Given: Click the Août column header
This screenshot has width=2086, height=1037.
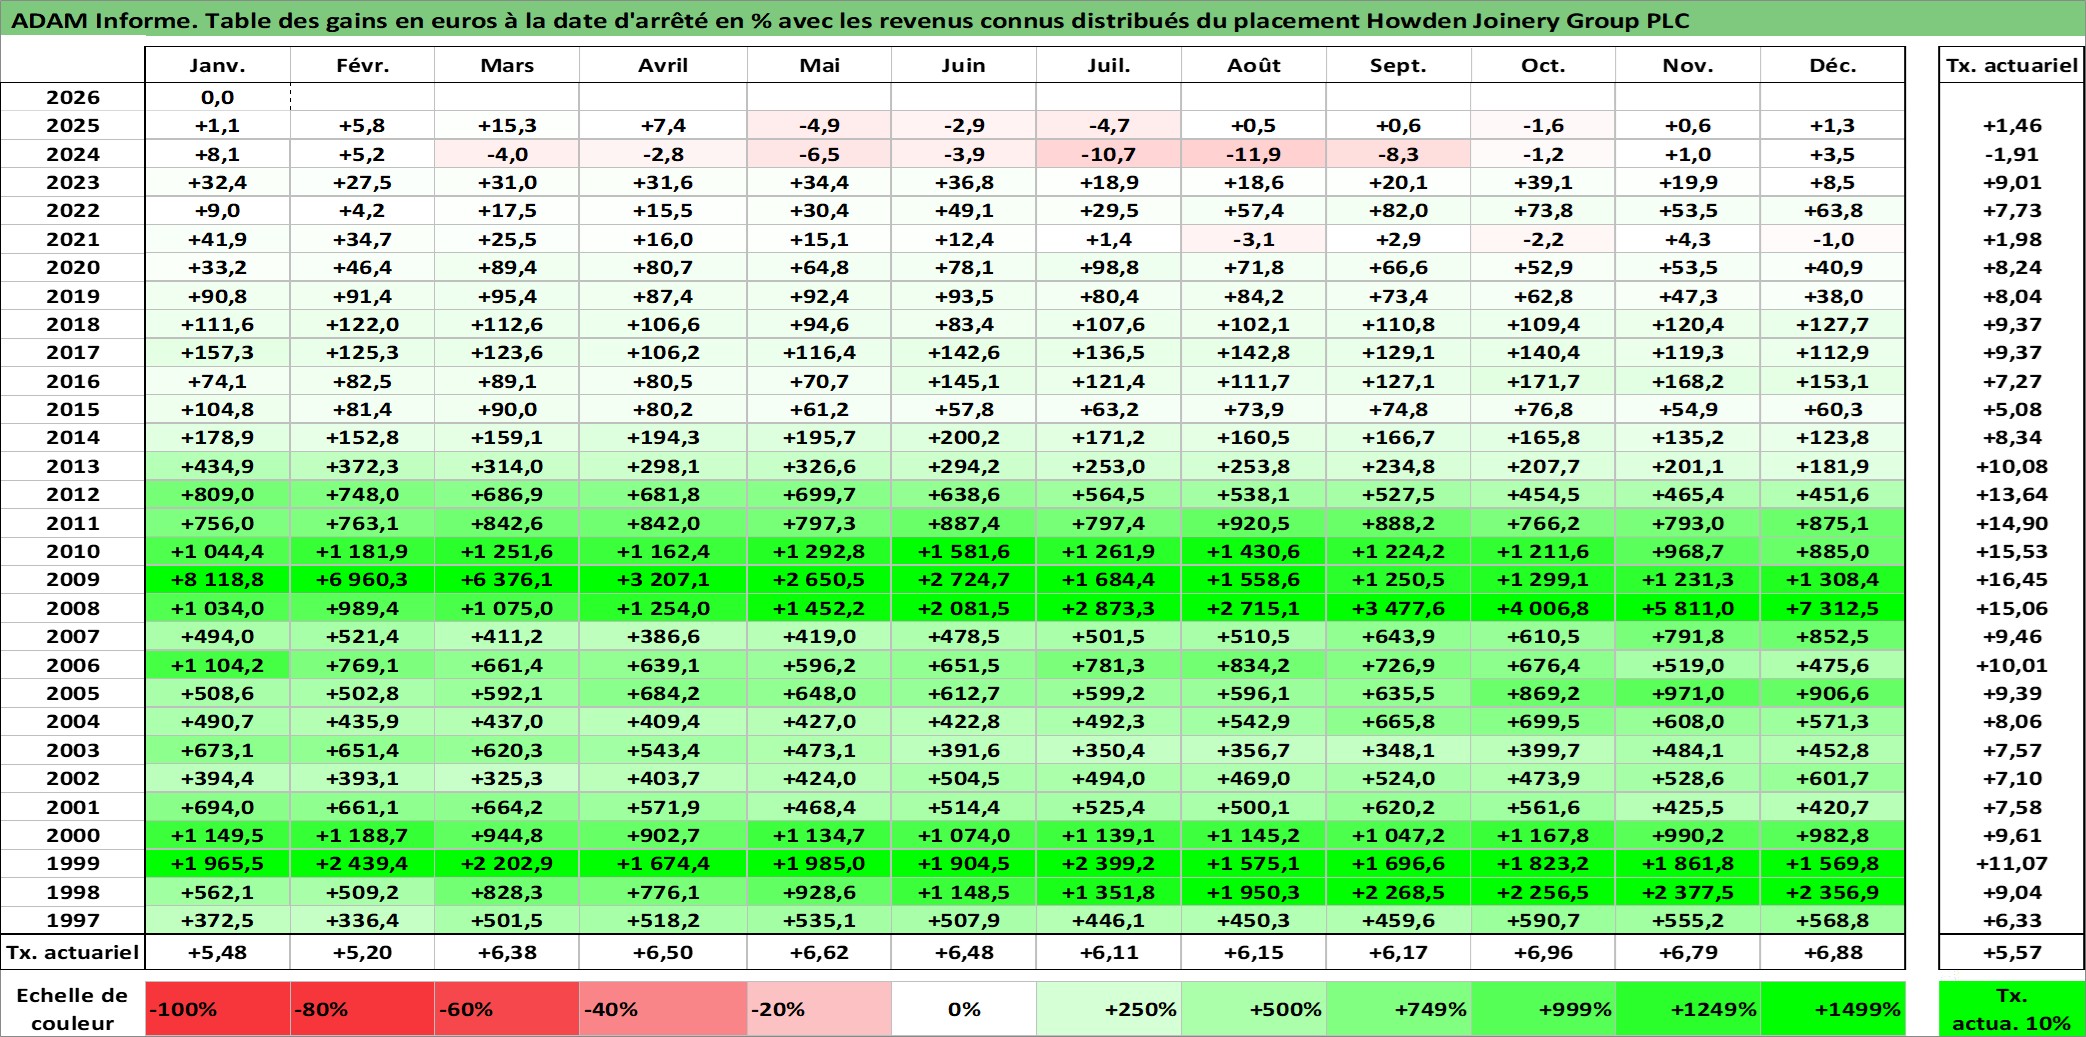Looking at the screenshot, I should click(1254, 65).
